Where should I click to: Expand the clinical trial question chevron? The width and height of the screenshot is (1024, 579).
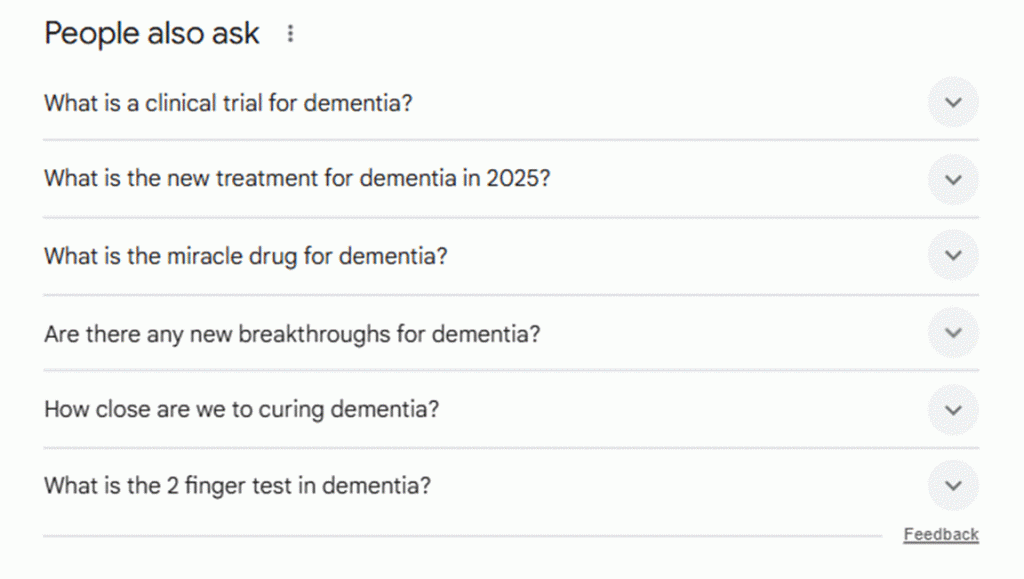(x=953, y=103)
